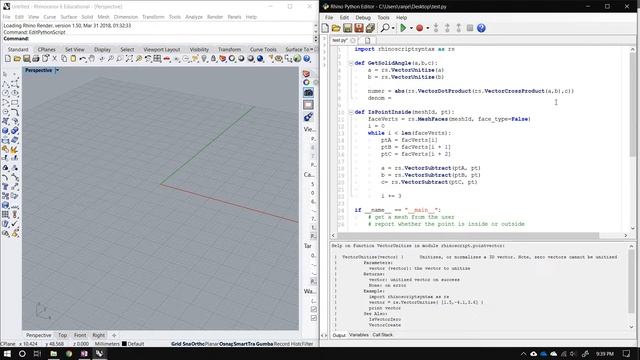Click camera icon in Rhino side panel
The height and width of the screenshot is (360, 640).
tap(308, 93)
